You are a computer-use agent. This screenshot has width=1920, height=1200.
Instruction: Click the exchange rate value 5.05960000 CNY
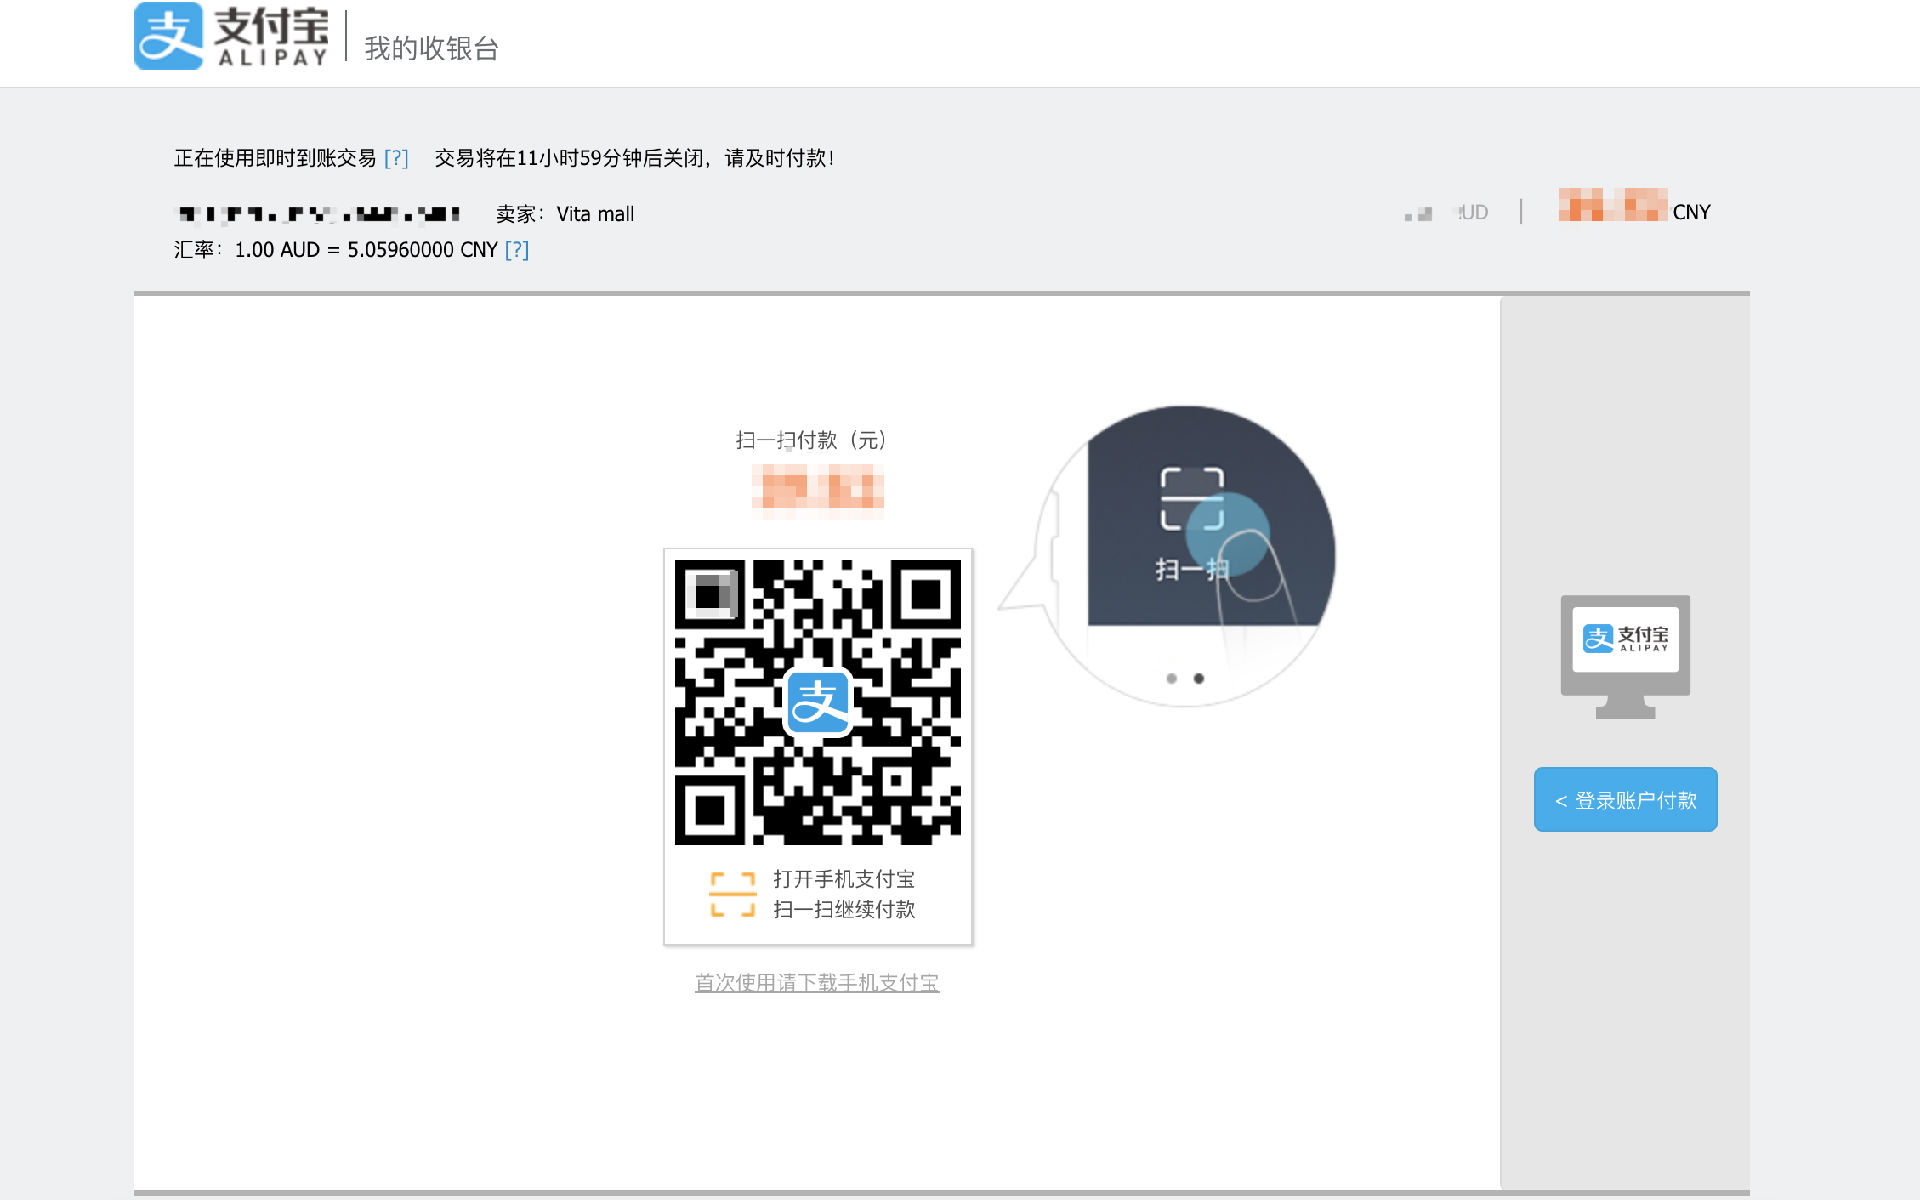[422, 250]
